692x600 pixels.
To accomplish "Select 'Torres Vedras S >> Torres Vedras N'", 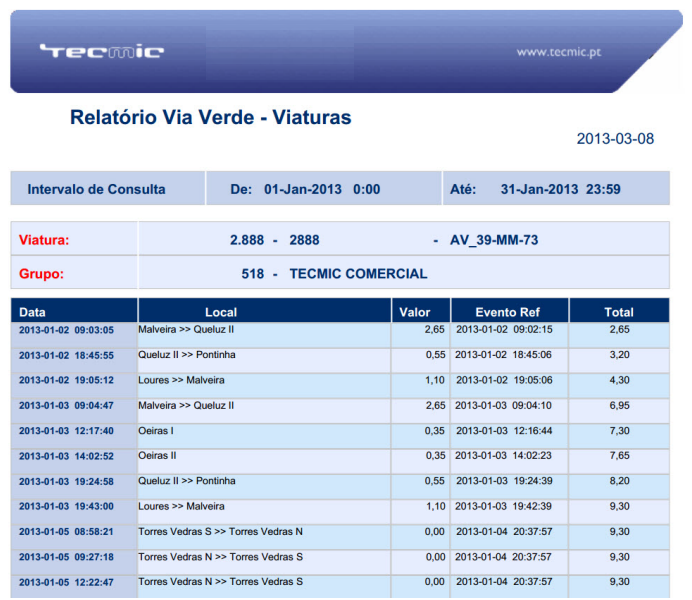I will pos(221,532).
